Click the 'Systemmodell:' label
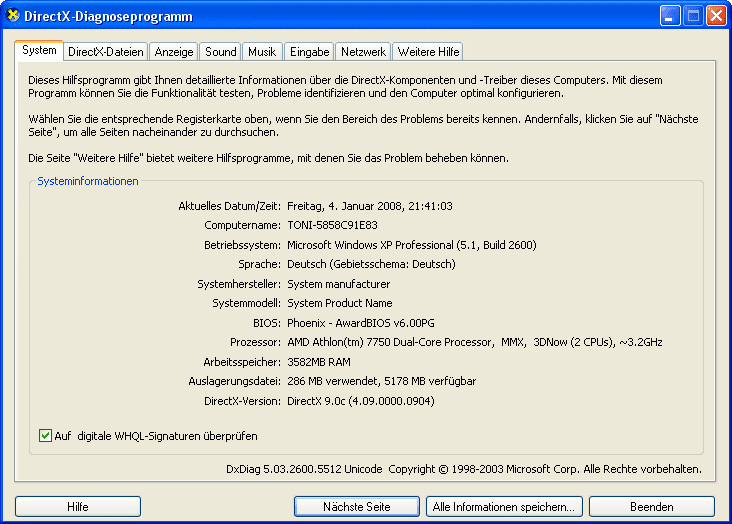This screenshot has height=524, width=732. 246,304
